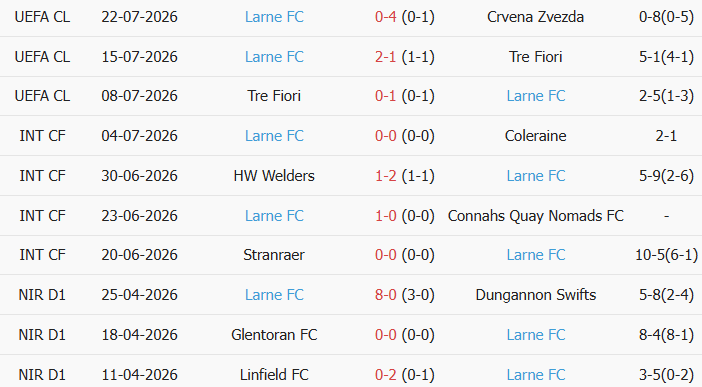The width and height of the screenshot is (702, 387).
Task: Open Larne FC link in 15-07-2026 row
Action: [274, 57]
